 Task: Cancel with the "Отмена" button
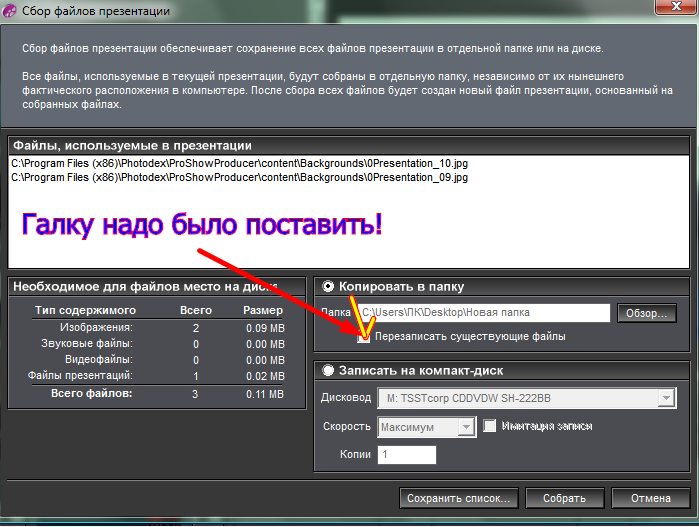point(651,498)
